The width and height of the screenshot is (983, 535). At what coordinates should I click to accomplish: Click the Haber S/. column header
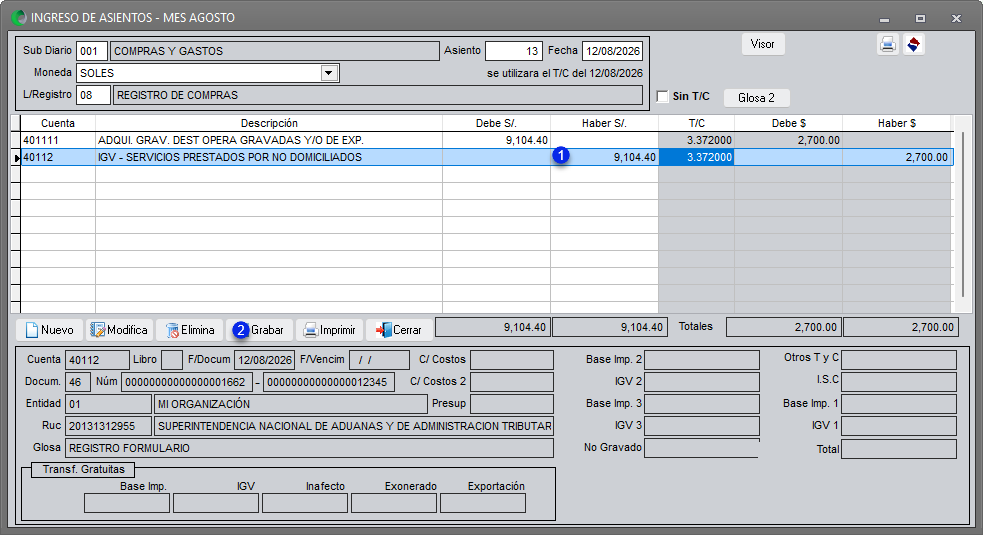pos(604,123)
